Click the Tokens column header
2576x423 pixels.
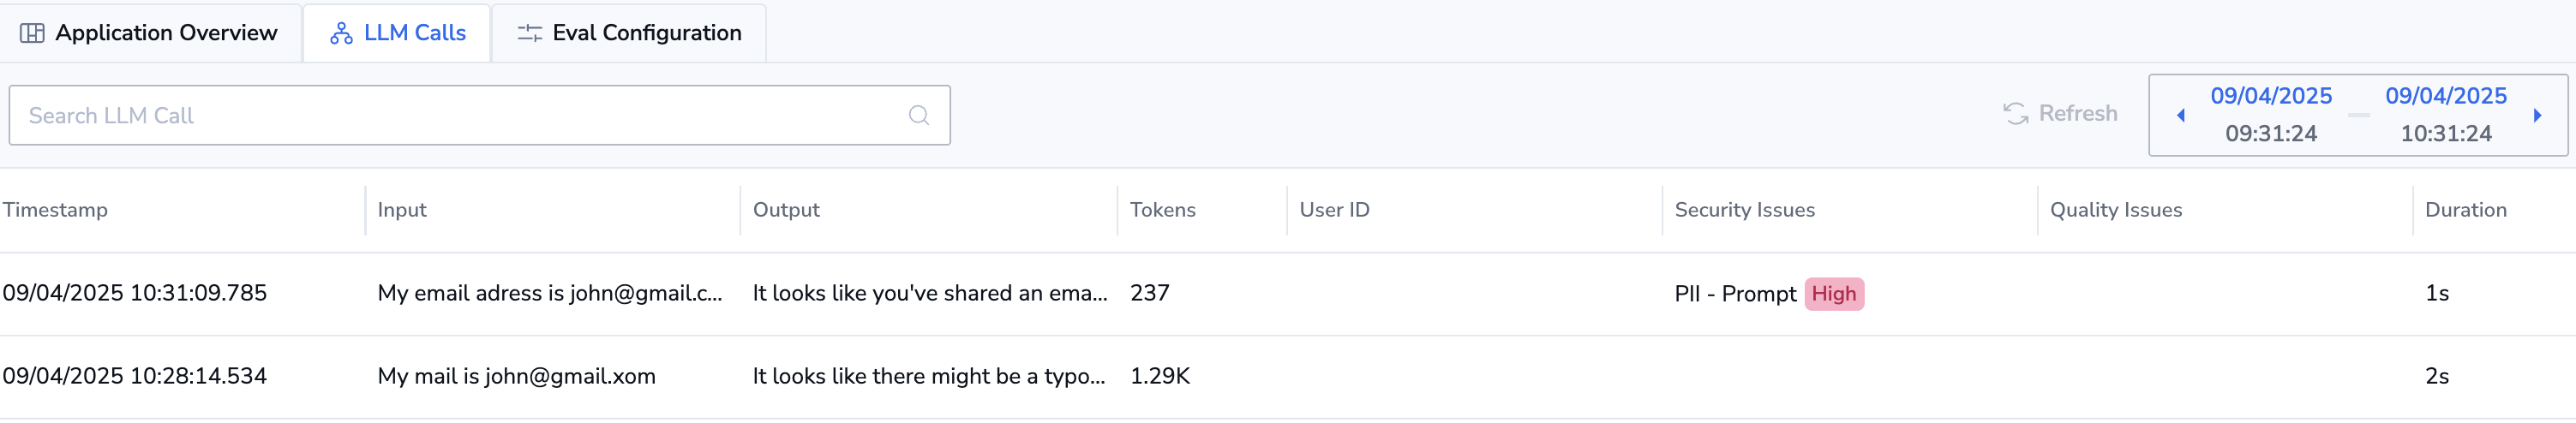point(1163,210)
